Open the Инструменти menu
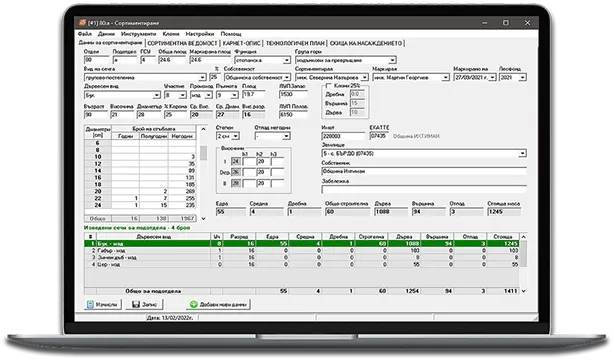This screenshot has height=361, width=614. 138,34
